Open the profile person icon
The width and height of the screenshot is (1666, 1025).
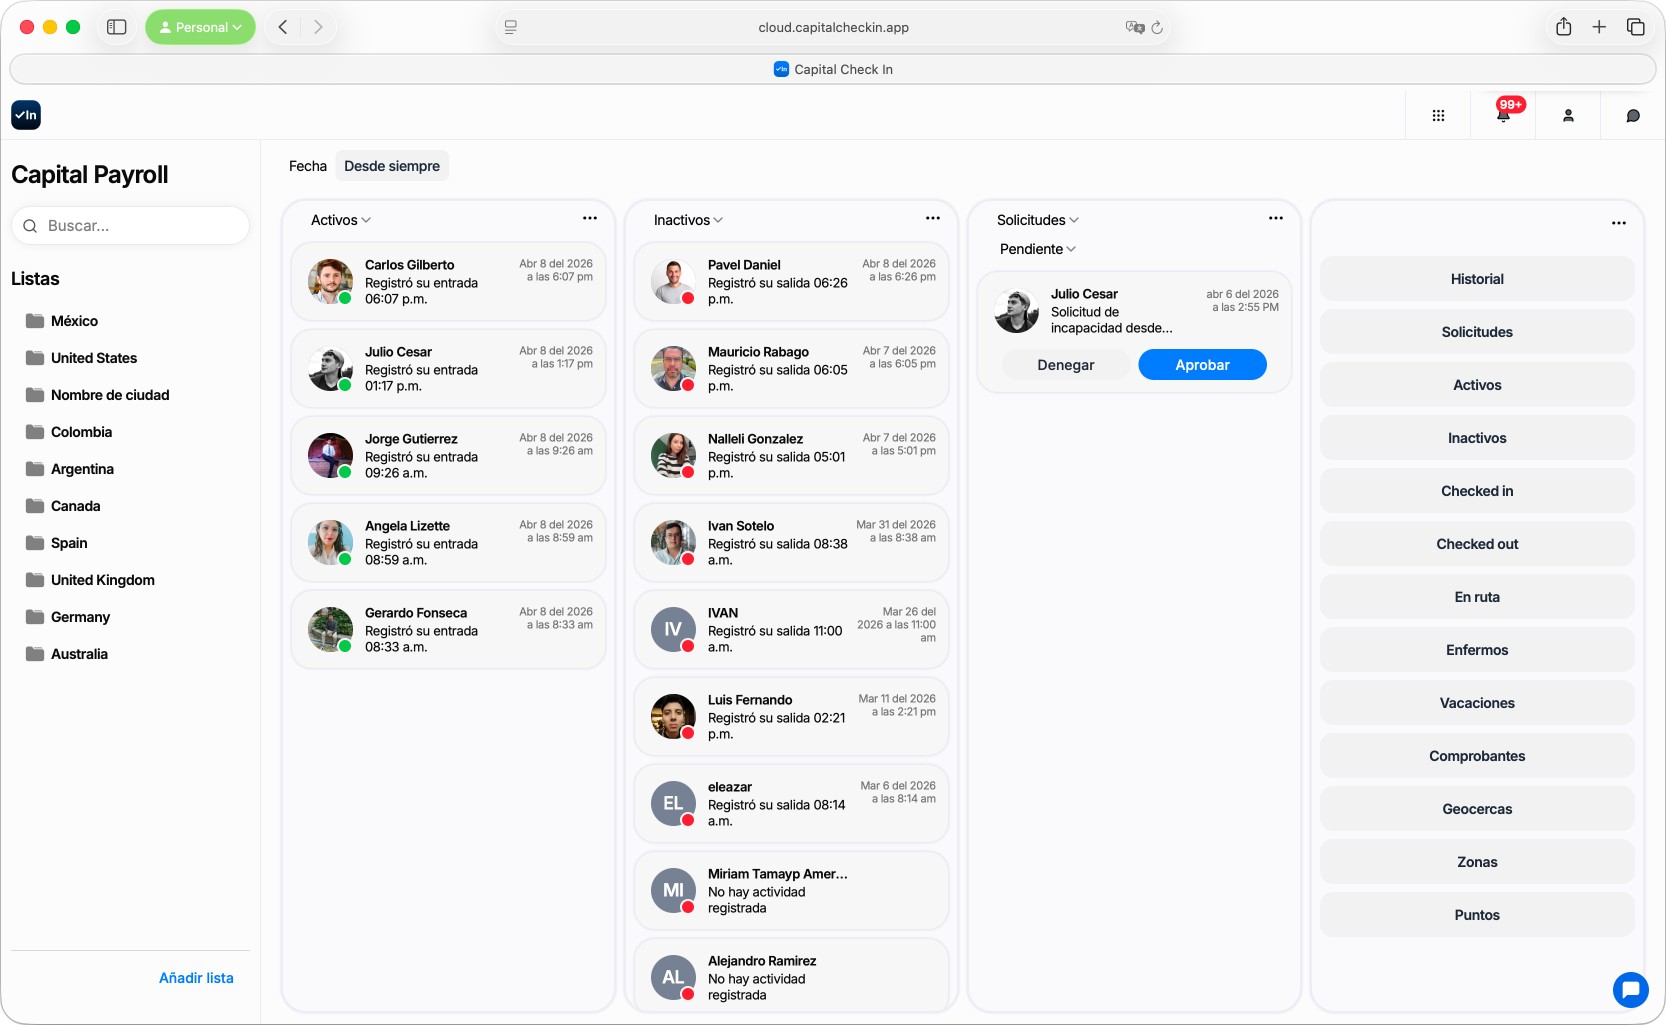1568,115
